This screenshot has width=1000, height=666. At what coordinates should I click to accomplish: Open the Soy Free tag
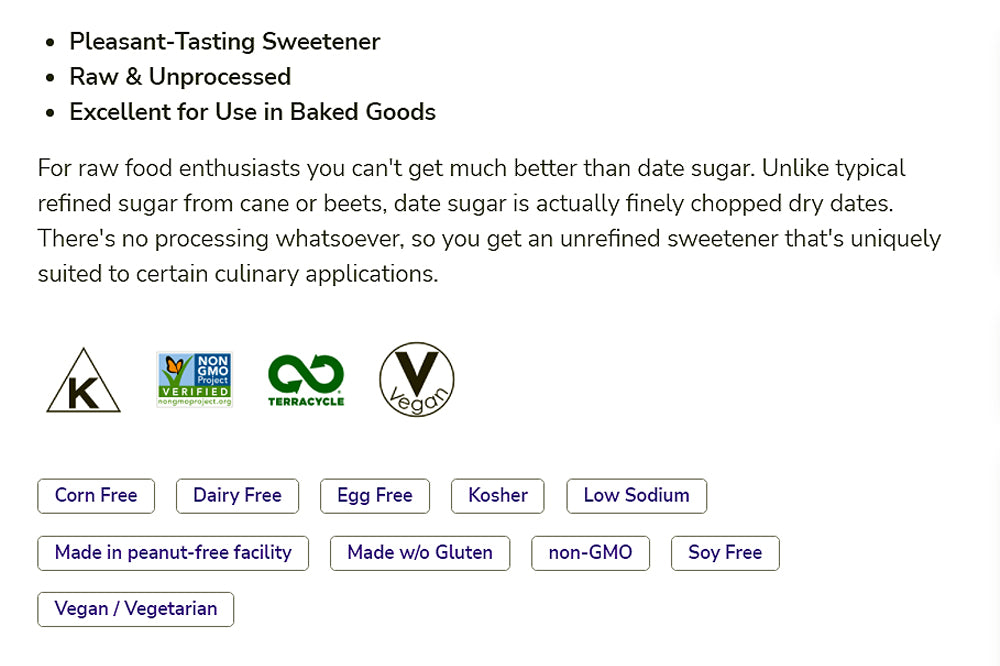tap(725, 553)
